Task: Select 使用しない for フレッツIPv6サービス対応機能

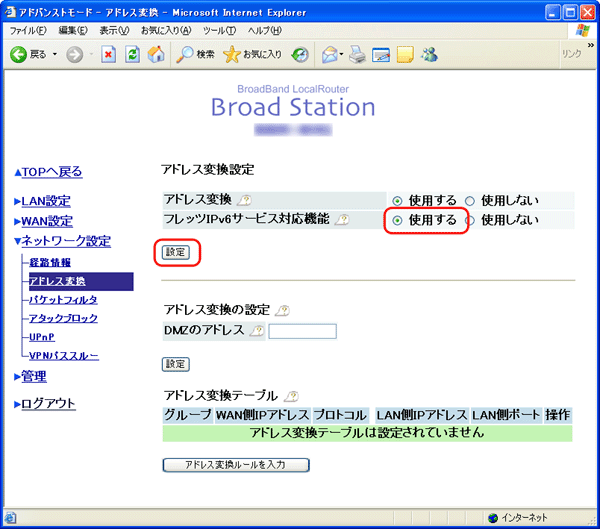Action: [x=470, y=220]
